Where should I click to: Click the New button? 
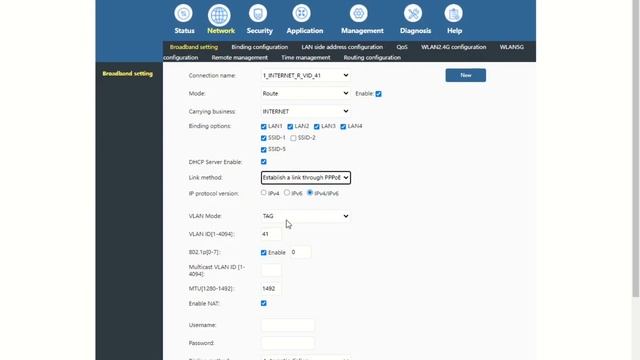point(466,75)
